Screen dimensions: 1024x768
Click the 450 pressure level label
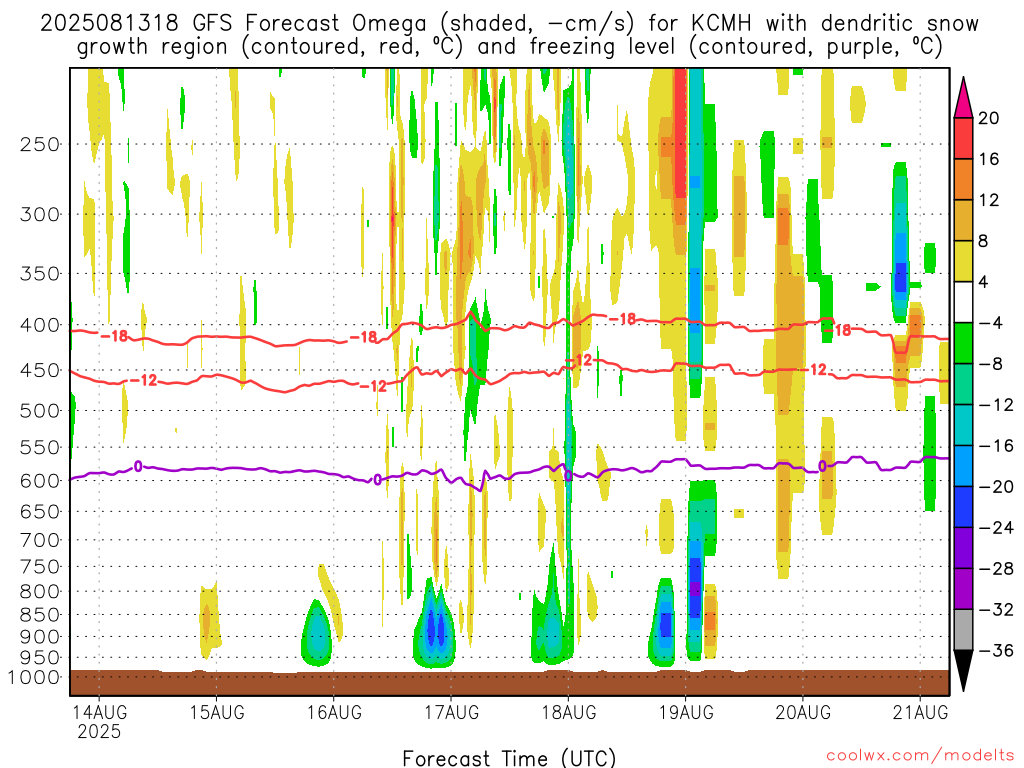[40, 370]
